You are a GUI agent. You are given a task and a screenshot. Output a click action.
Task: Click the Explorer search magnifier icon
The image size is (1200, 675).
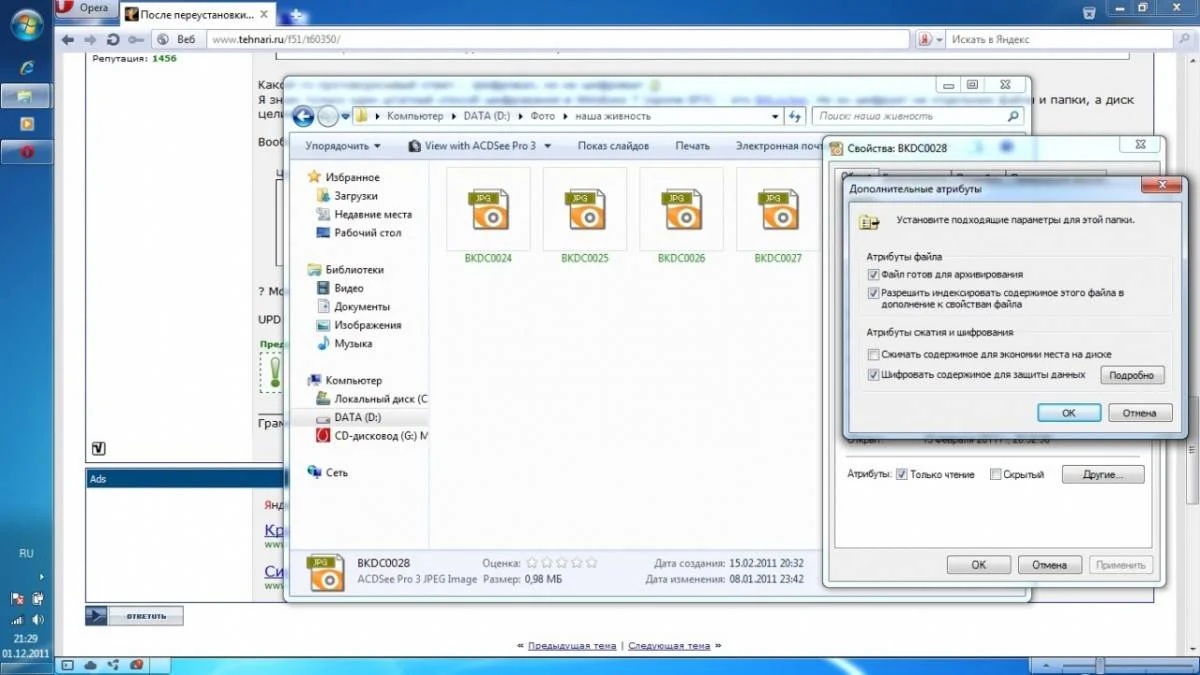(x=1013, y=116)
